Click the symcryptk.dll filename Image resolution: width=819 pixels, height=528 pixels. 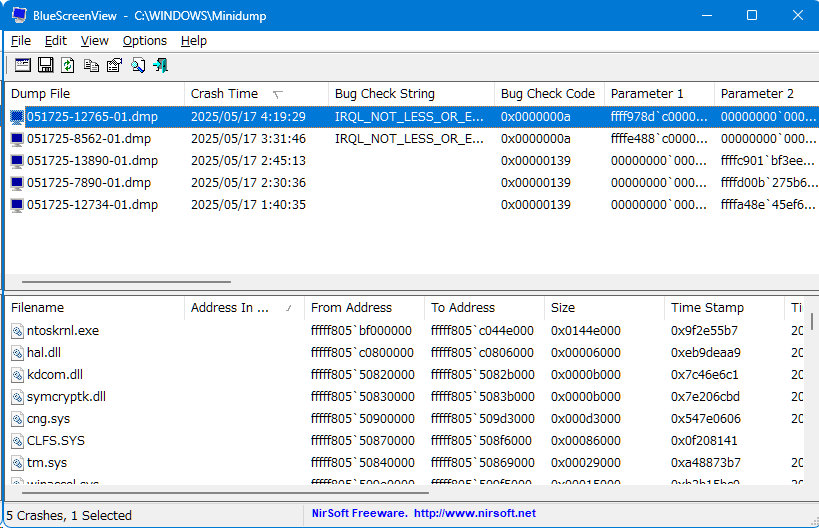66,397
